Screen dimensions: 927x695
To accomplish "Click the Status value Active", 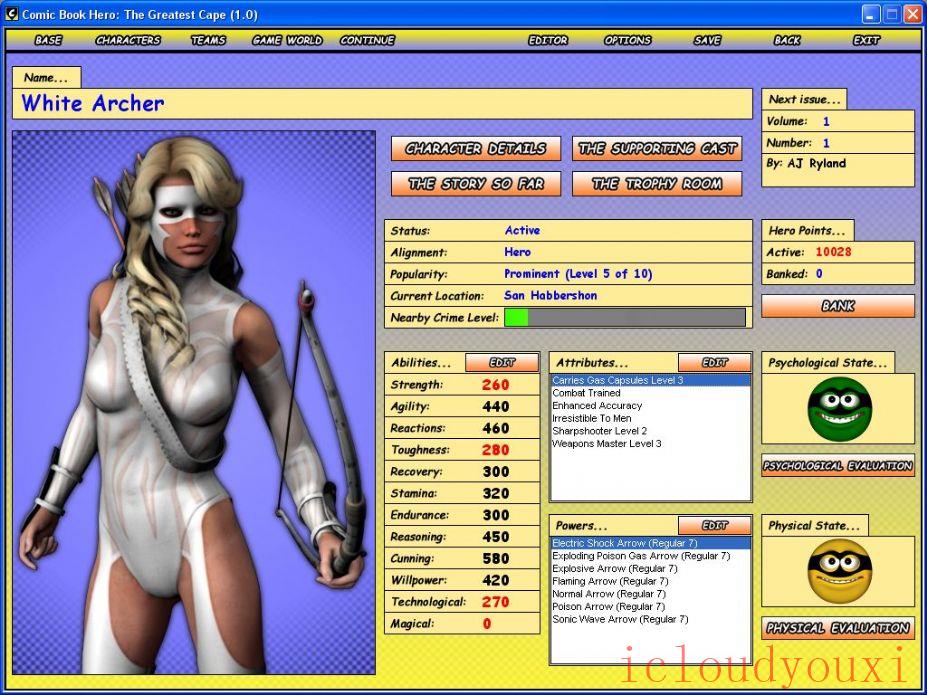I will click(x=522, y=230).
